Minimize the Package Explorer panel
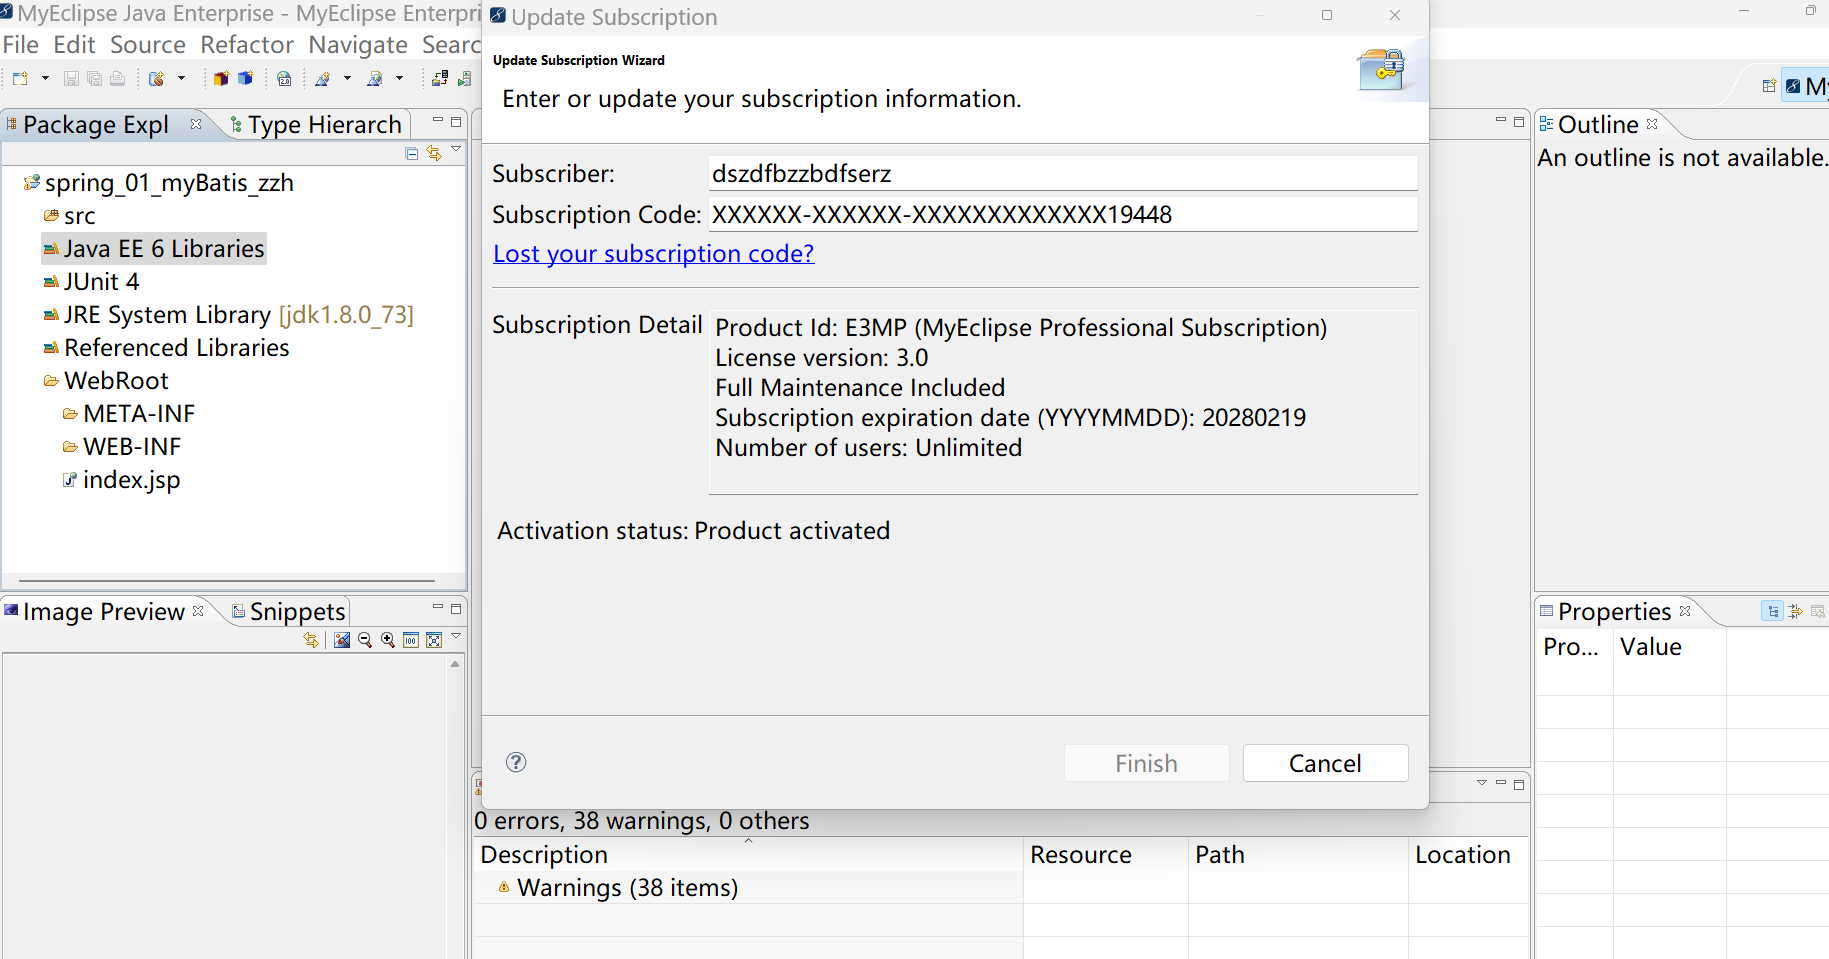This screenshot has width=1829, height=959. [x=437, y=121]
